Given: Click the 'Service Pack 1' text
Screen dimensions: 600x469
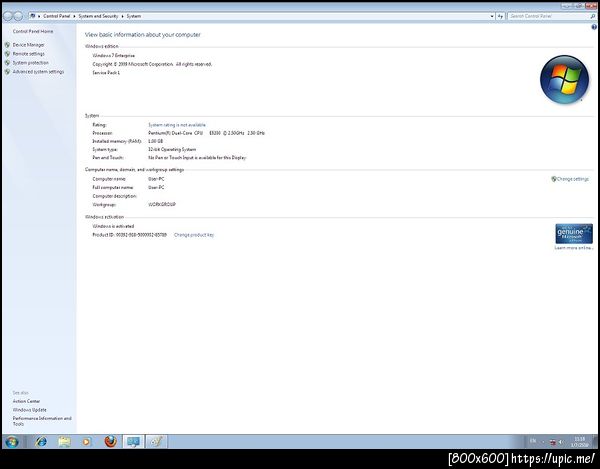Looking at the screenshot, I should pos(106,73).
